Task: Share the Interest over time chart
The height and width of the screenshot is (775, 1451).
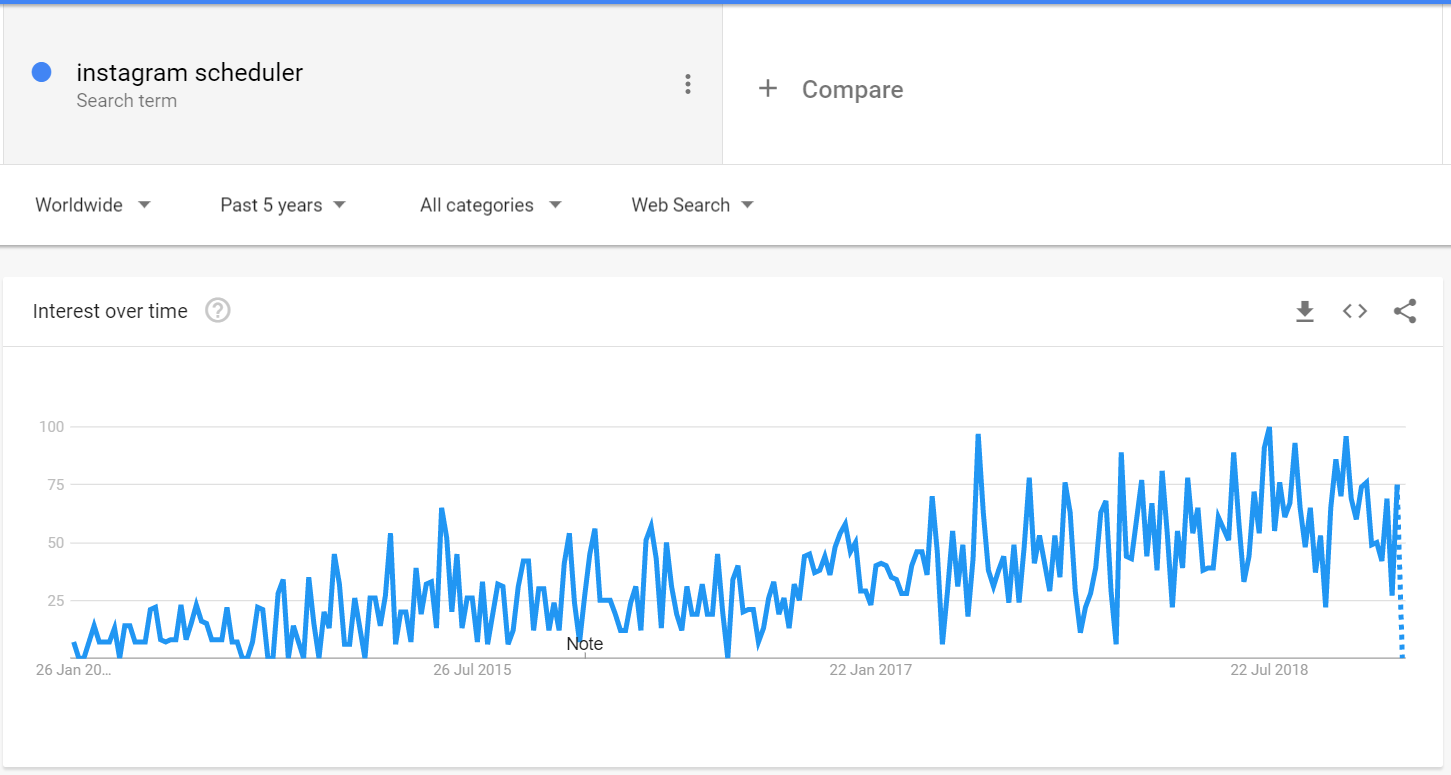Action: (1404, 311)
